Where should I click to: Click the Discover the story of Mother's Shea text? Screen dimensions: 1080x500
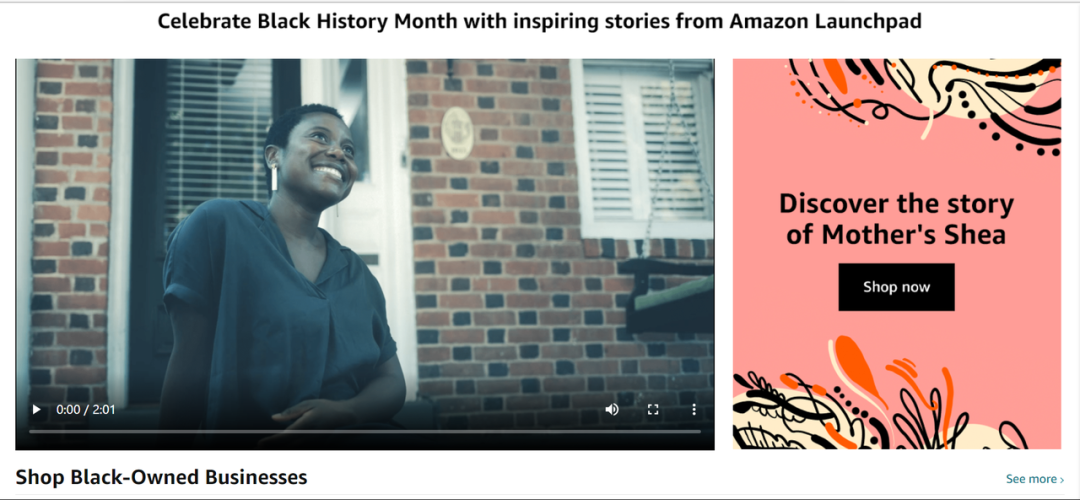coord(896,219)
